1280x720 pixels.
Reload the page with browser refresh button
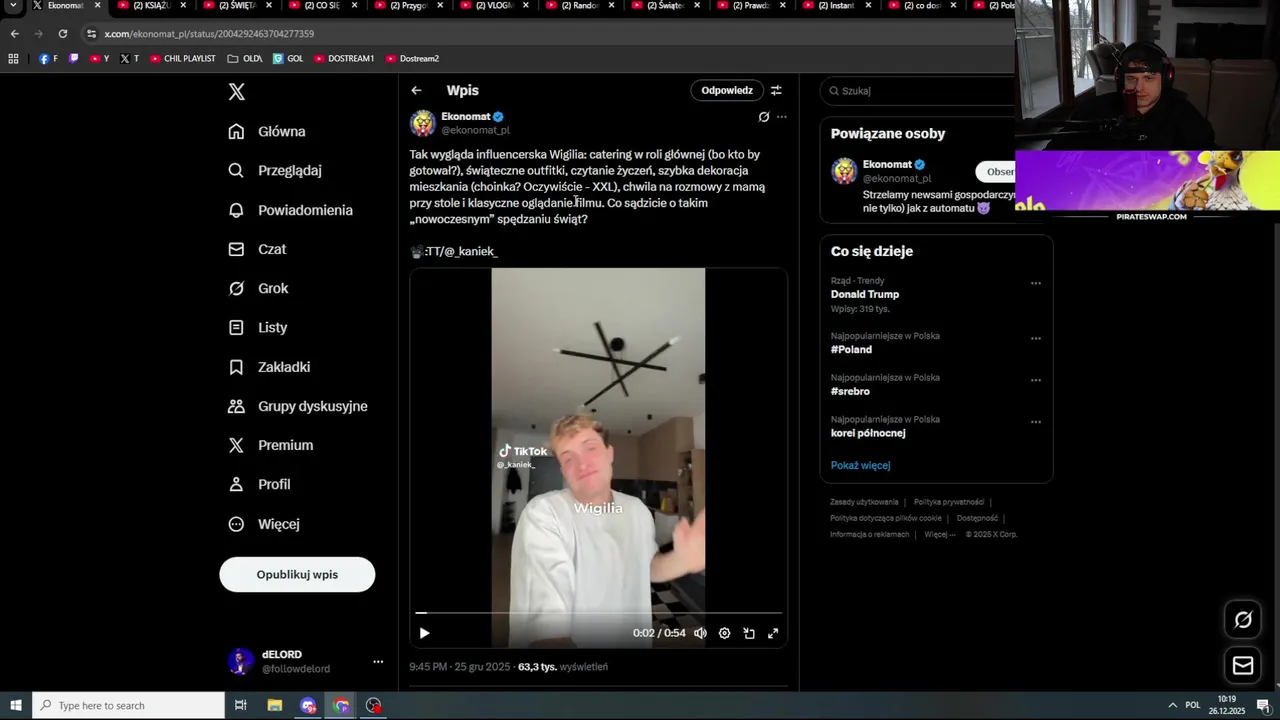coord(62,33)
